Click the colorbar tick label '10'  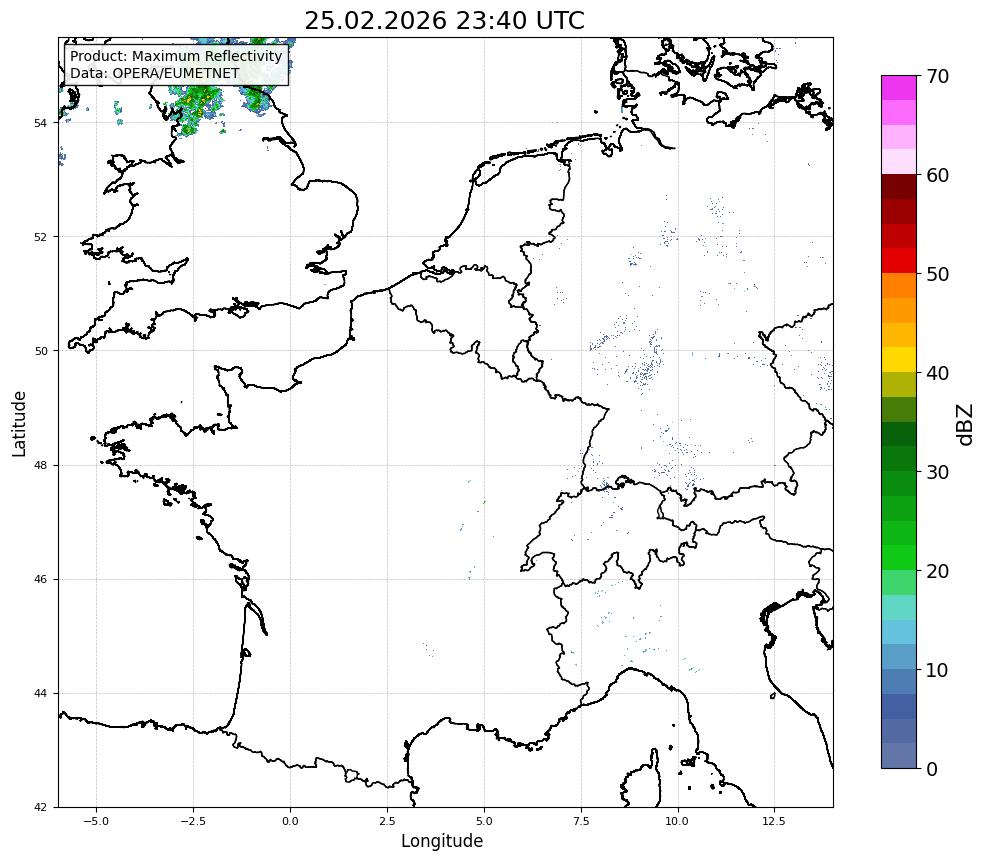pyautogui.click(x=937, y=670)
